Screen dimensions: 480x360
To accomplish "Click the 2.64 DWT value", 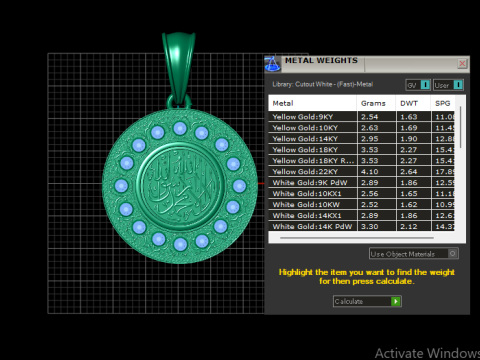I will tap(409, 172).
